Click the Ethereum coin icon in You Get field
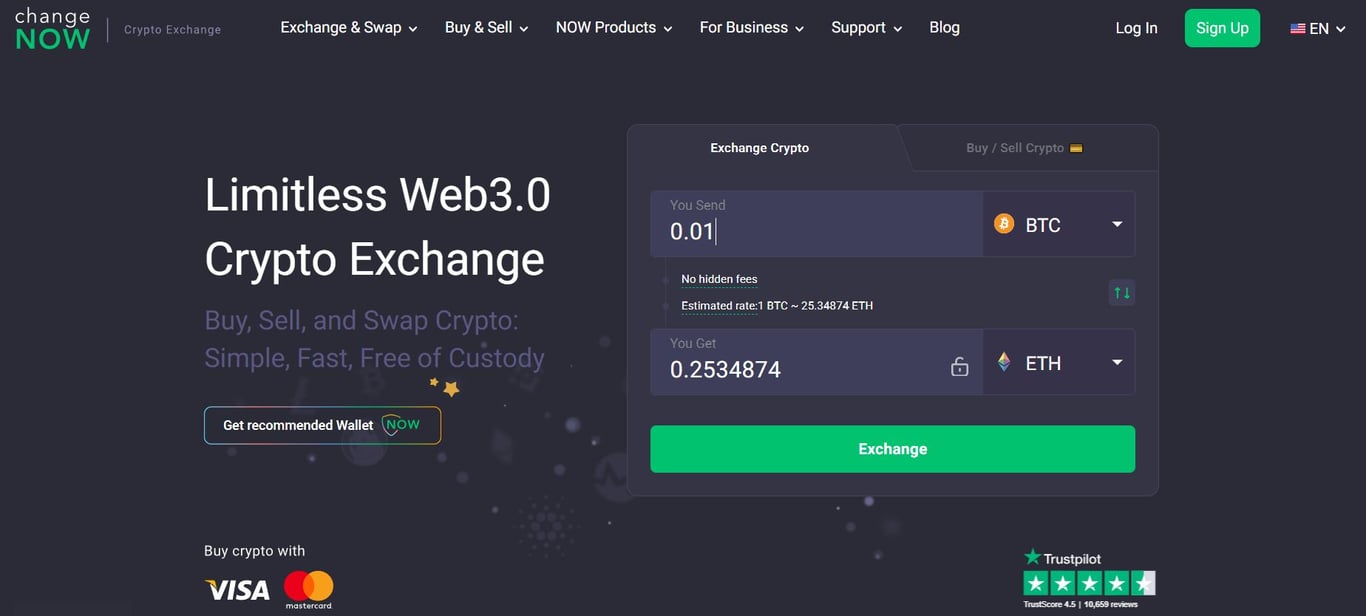This screenshot has height=616, width=1366. tap(1003, 361)
